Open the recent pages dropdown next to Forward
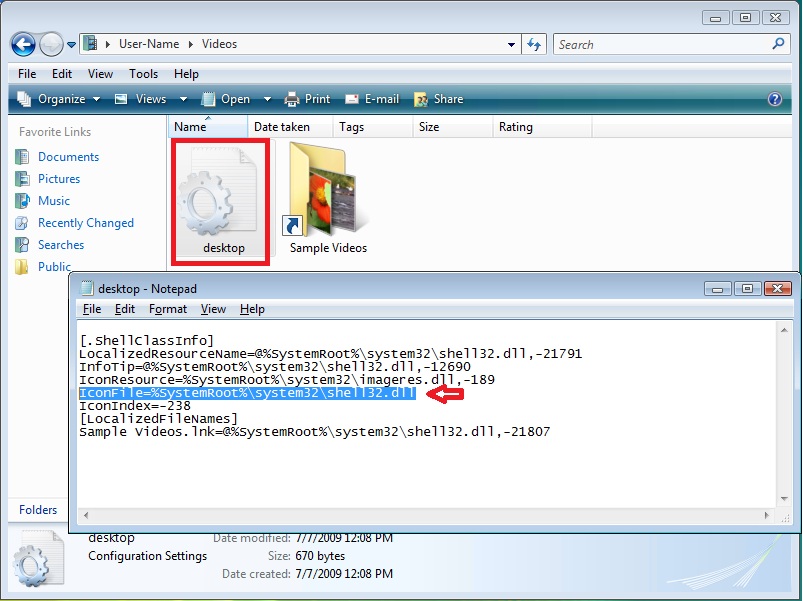Screen dimensions: 803x601 pyautogui.click(x=72, y=45)
